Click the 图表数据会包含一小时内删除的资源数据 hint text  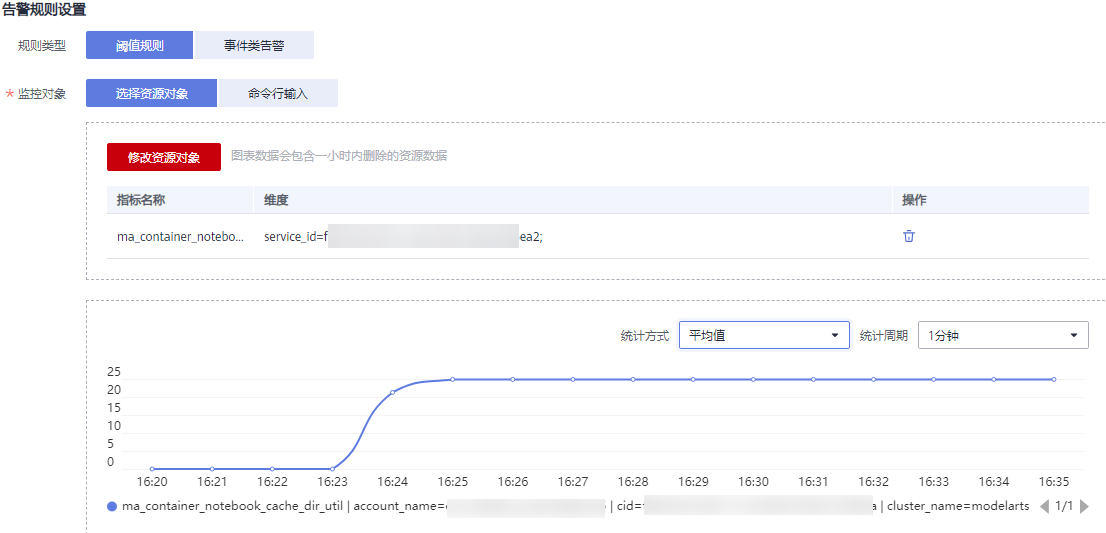(339, 156)
